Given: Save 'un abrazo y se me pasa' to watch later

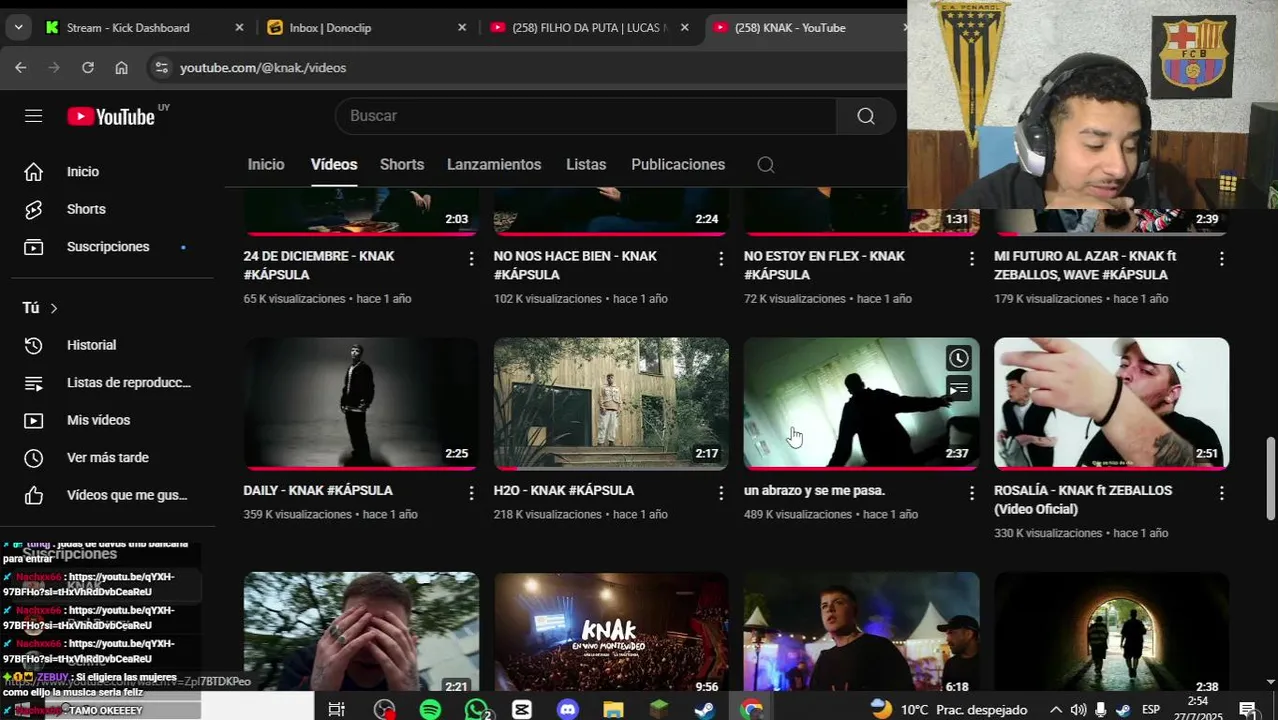Looking at the screenshot, I should click(959, 358).
